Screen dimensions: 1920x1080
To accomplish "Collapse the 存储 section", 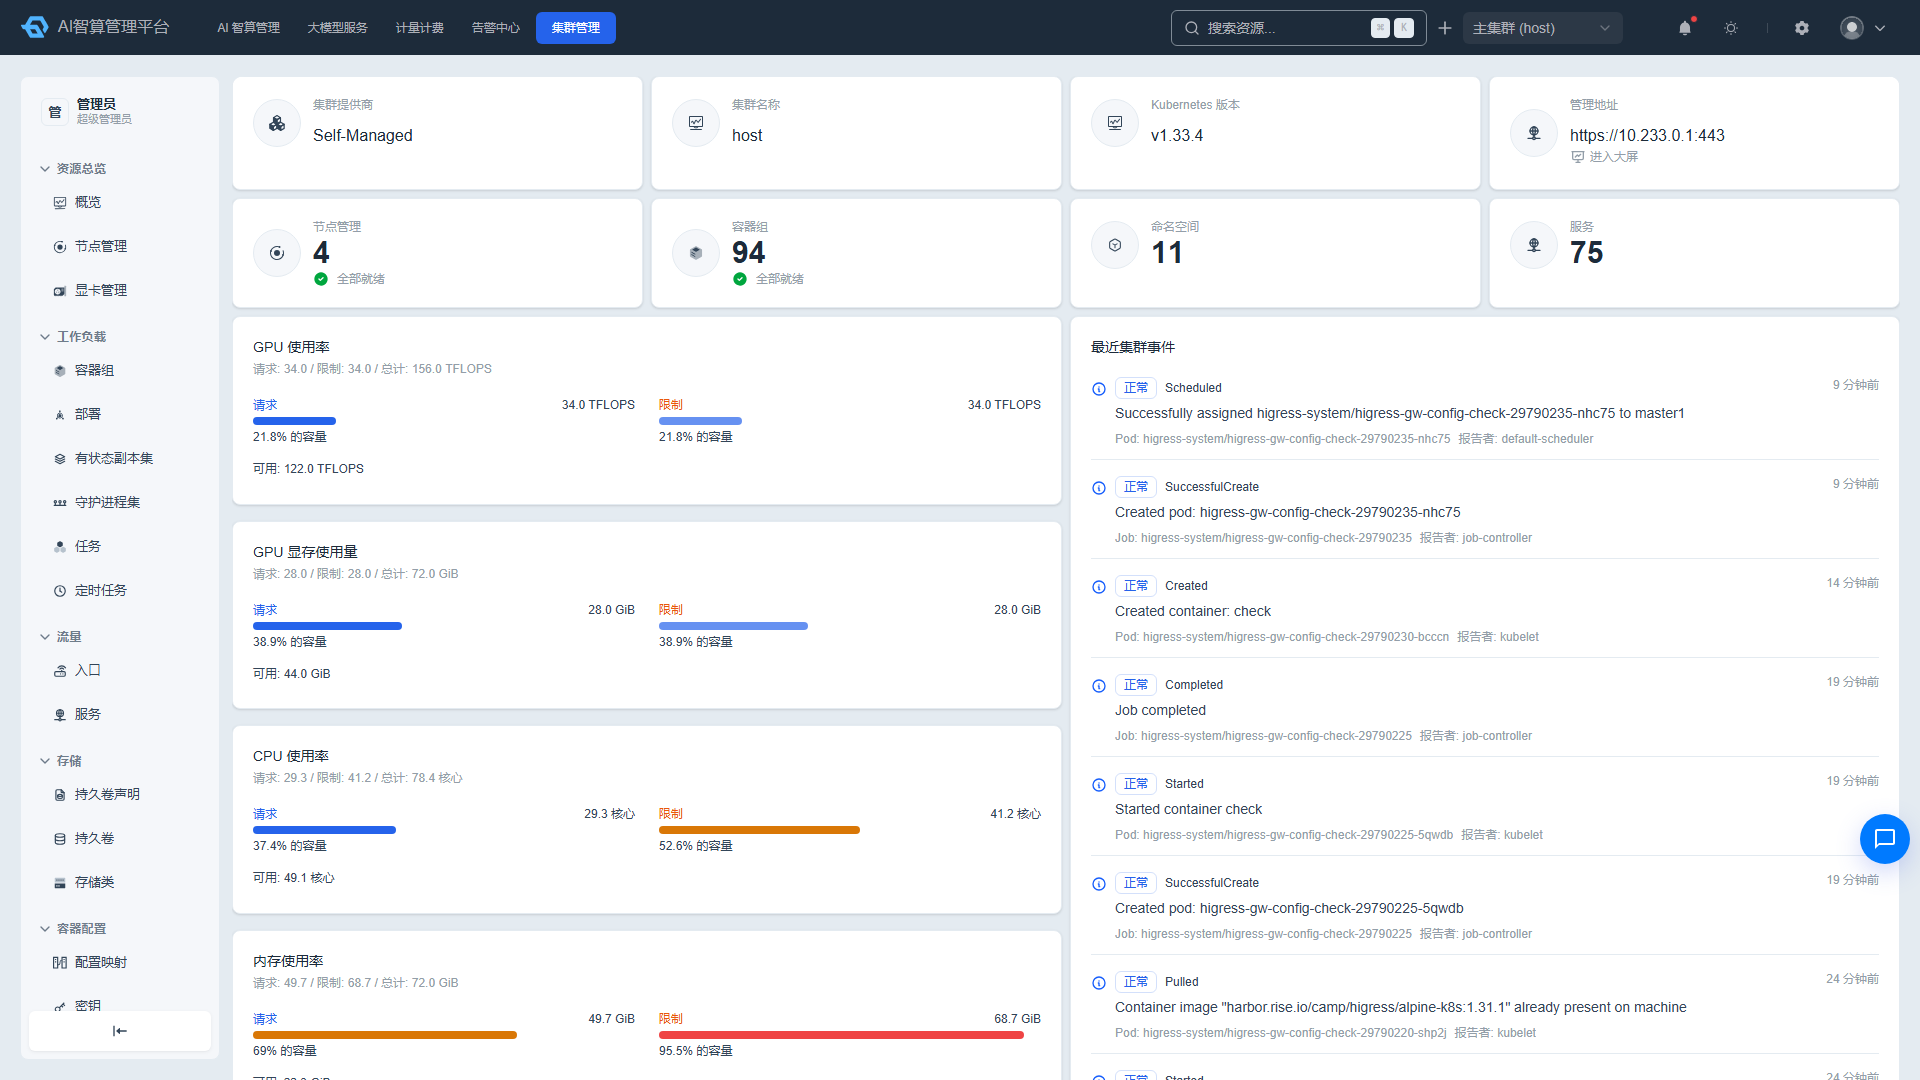I will pos(61,760).
